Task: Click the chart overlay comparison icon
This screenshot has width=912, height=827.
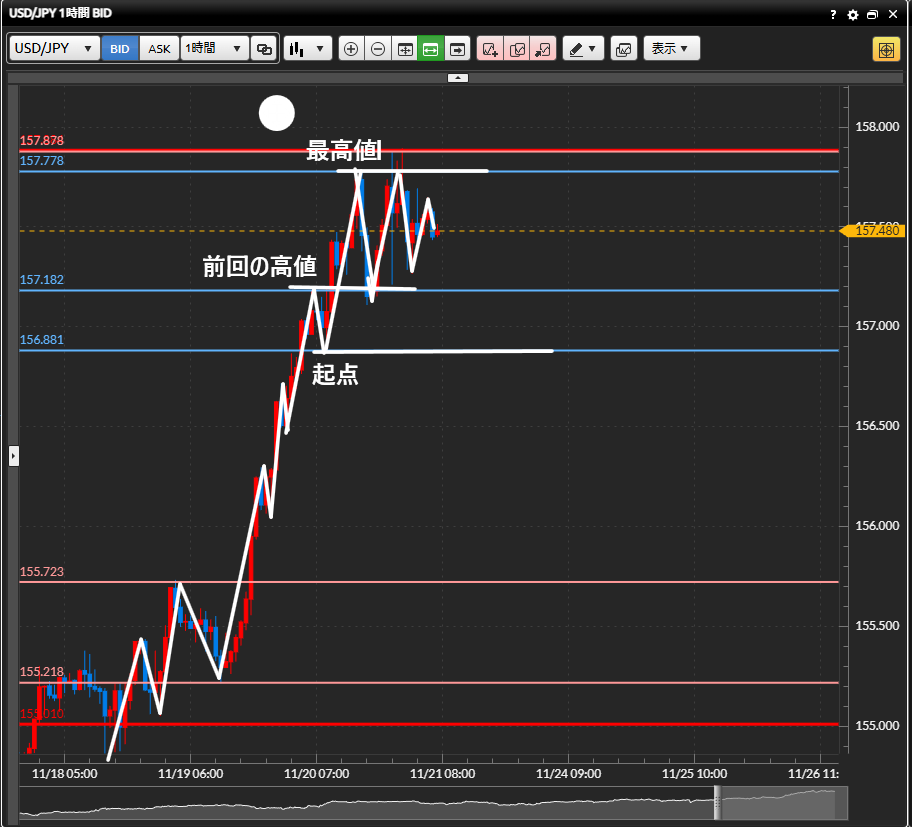Action: click(623, 48)
